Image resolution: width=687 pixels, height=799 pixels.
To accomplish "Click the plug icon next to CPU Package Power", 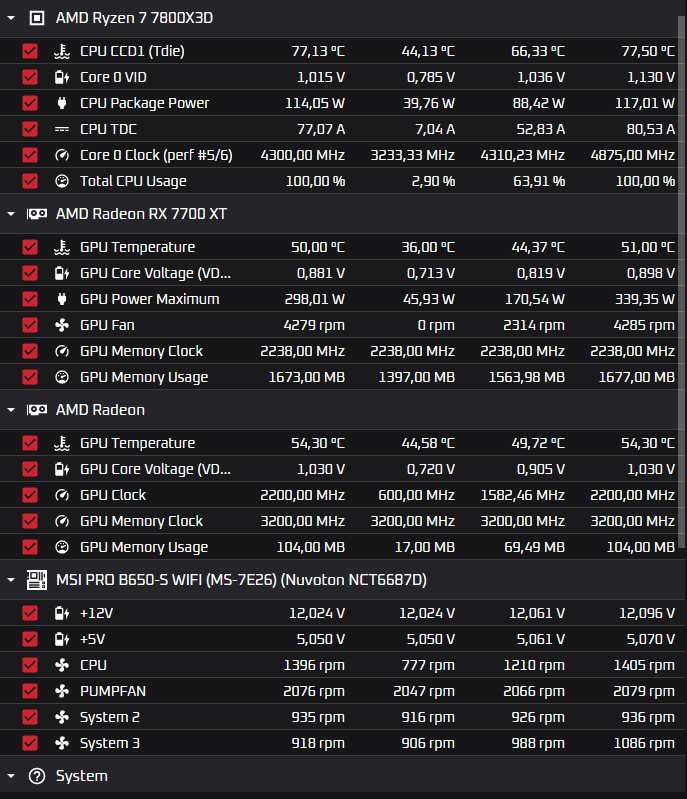I will point(61,103).
